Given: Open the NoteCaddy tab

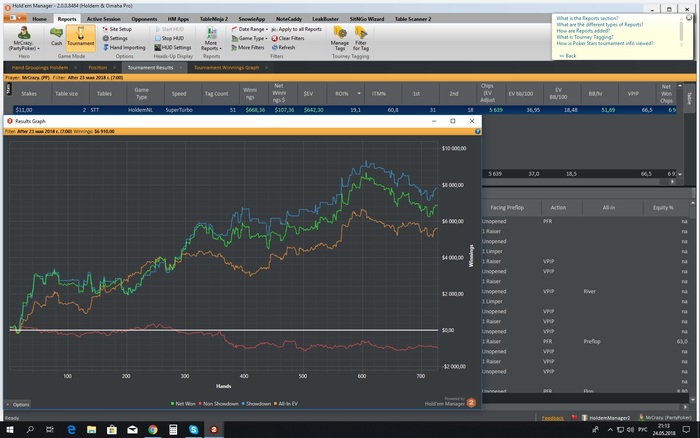Looking at the screenshot, I should point(289,19).
